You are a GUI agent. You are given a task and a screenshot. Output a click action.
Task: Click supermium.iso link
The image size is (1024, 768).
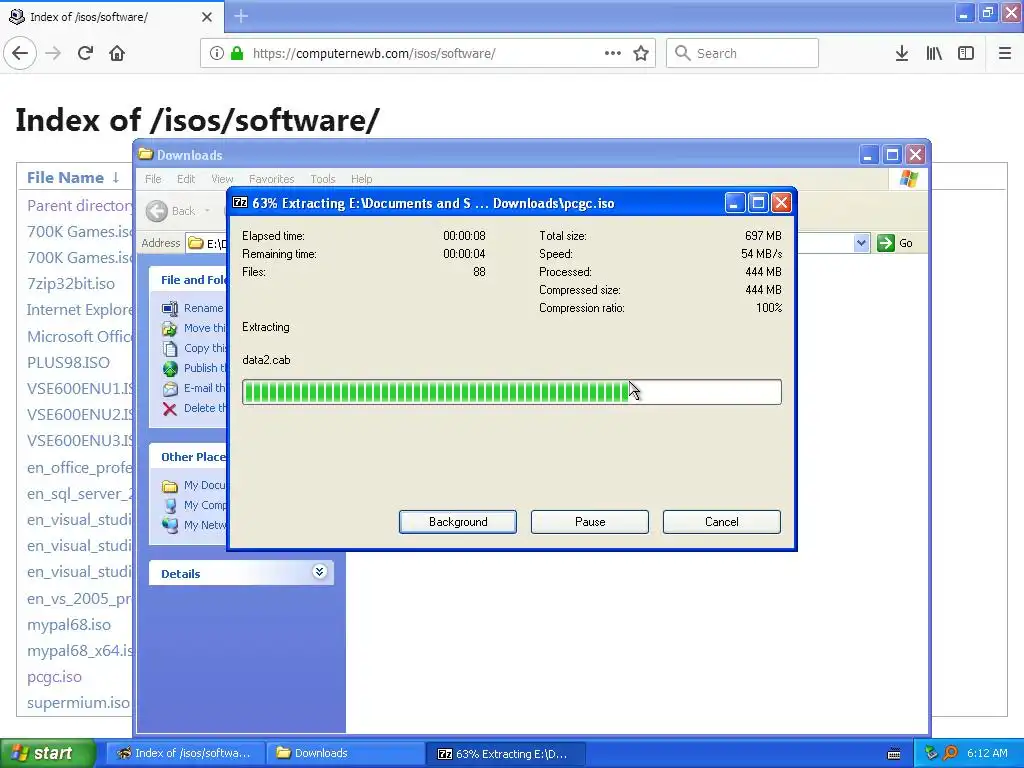pos(78,703)
